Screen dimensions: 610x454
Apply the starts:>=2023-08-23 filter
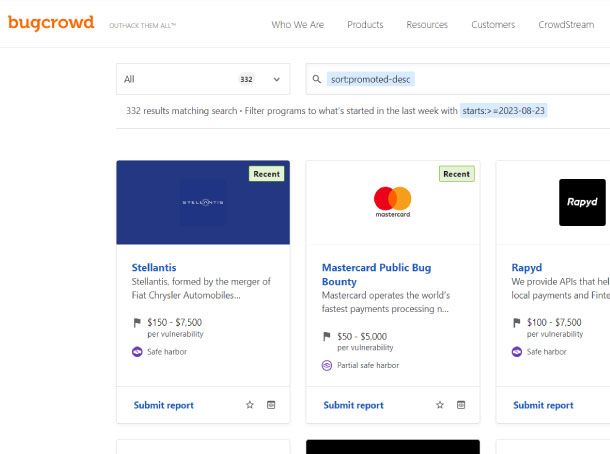[x=503, y=111]
